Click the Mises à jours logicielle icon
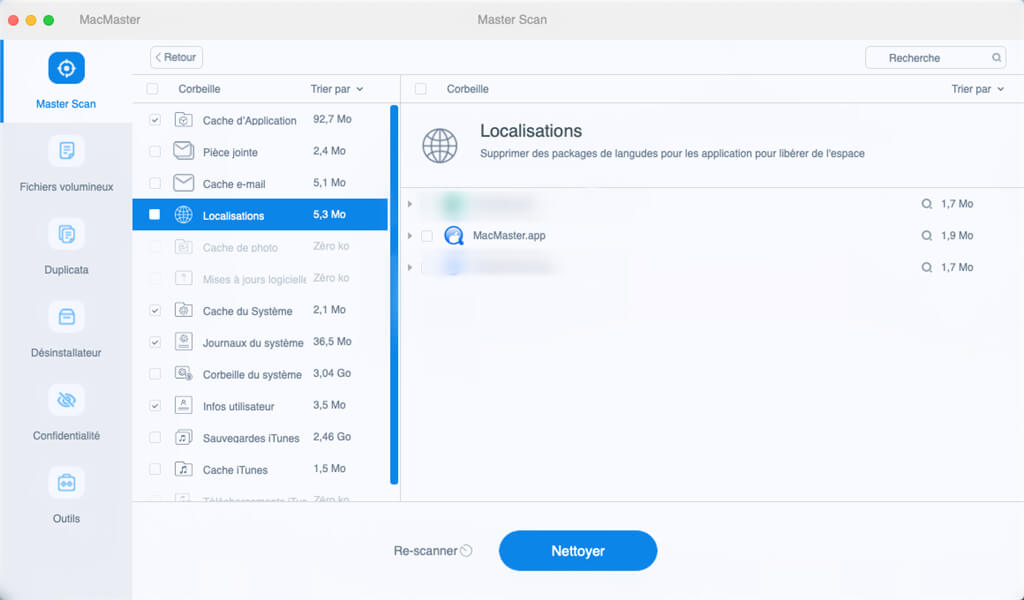The height and width of the screenshot is (600, 1024). pos(184,278)
